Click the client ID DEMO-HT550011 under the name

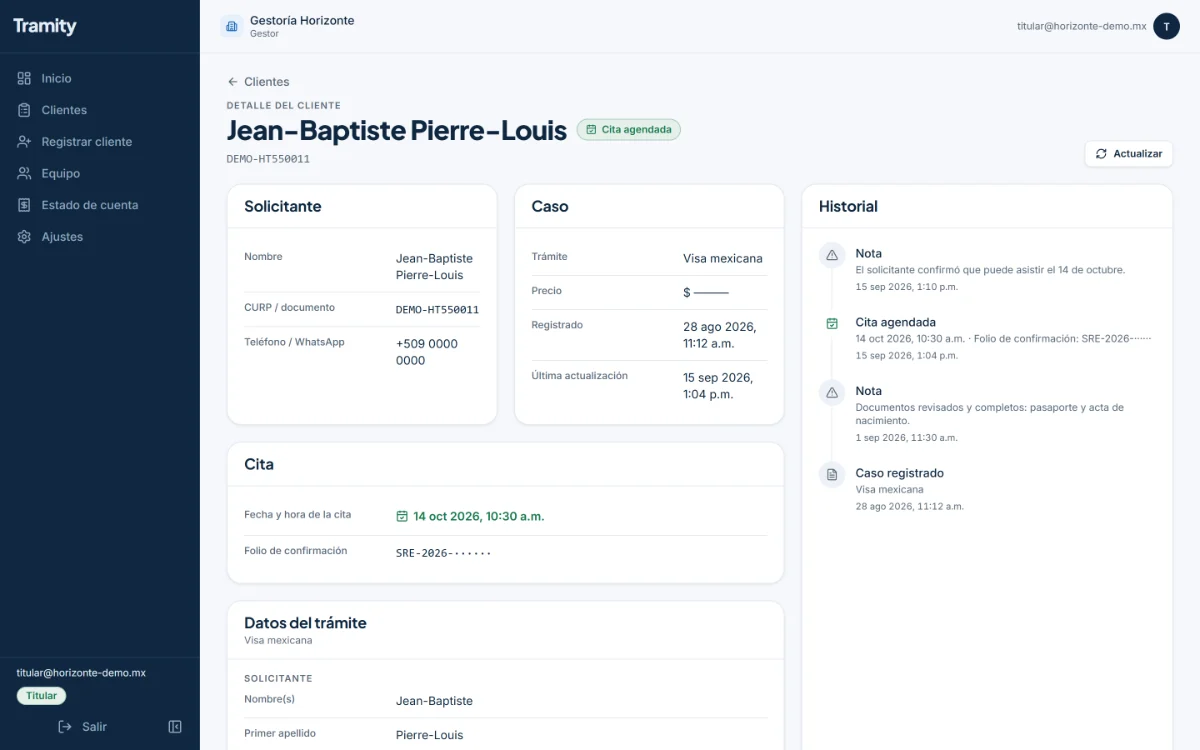coord(268,159)
